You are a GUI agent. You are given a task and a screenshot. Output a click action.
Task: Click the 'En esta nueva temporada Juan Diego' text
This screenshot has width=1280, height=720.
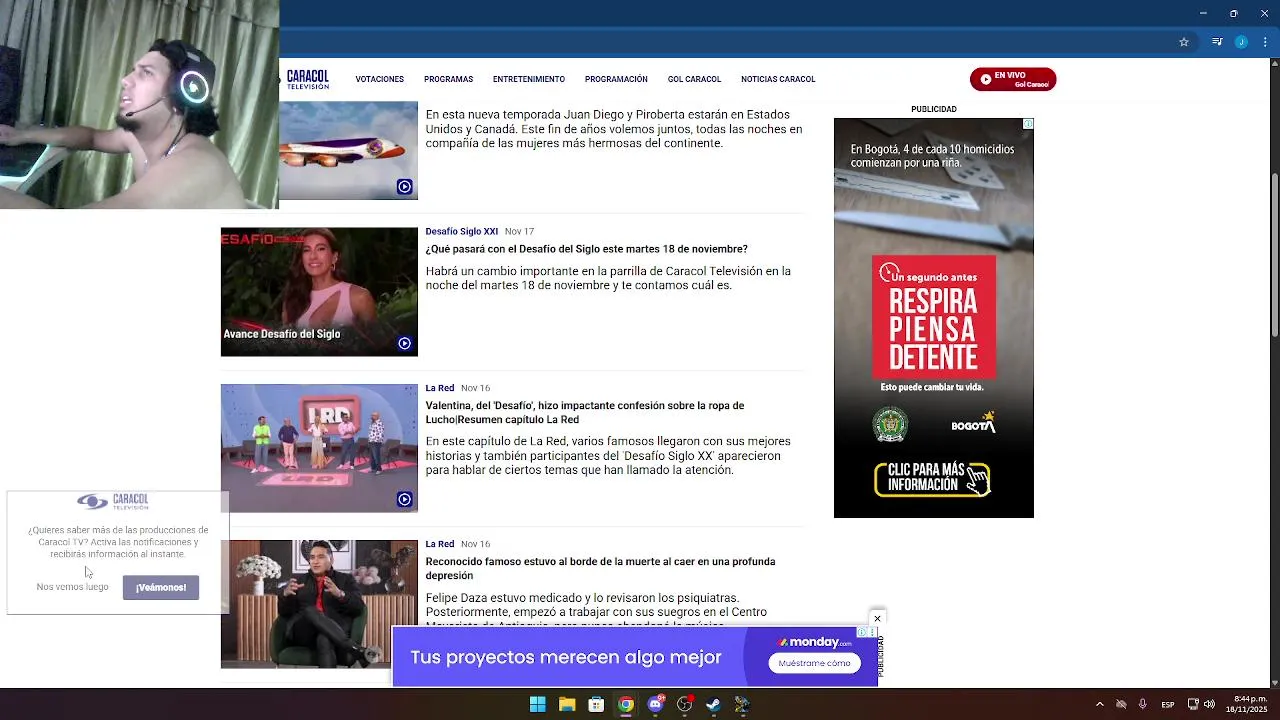(614, 129)
